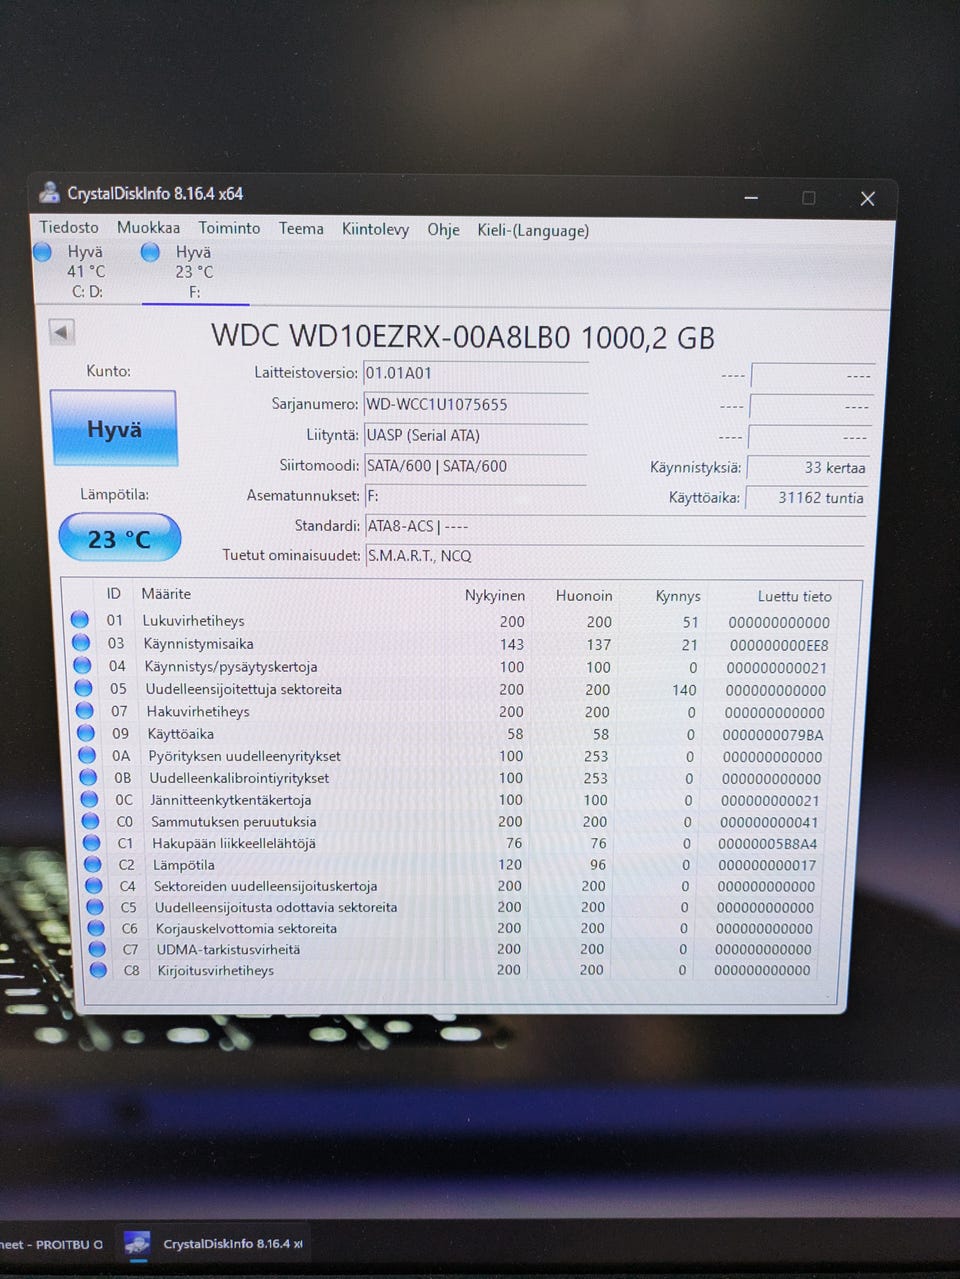Select raw value 0000000079BA
Image resolution: width=960 pixels, height=1279 pixels.
click(773, 735)
